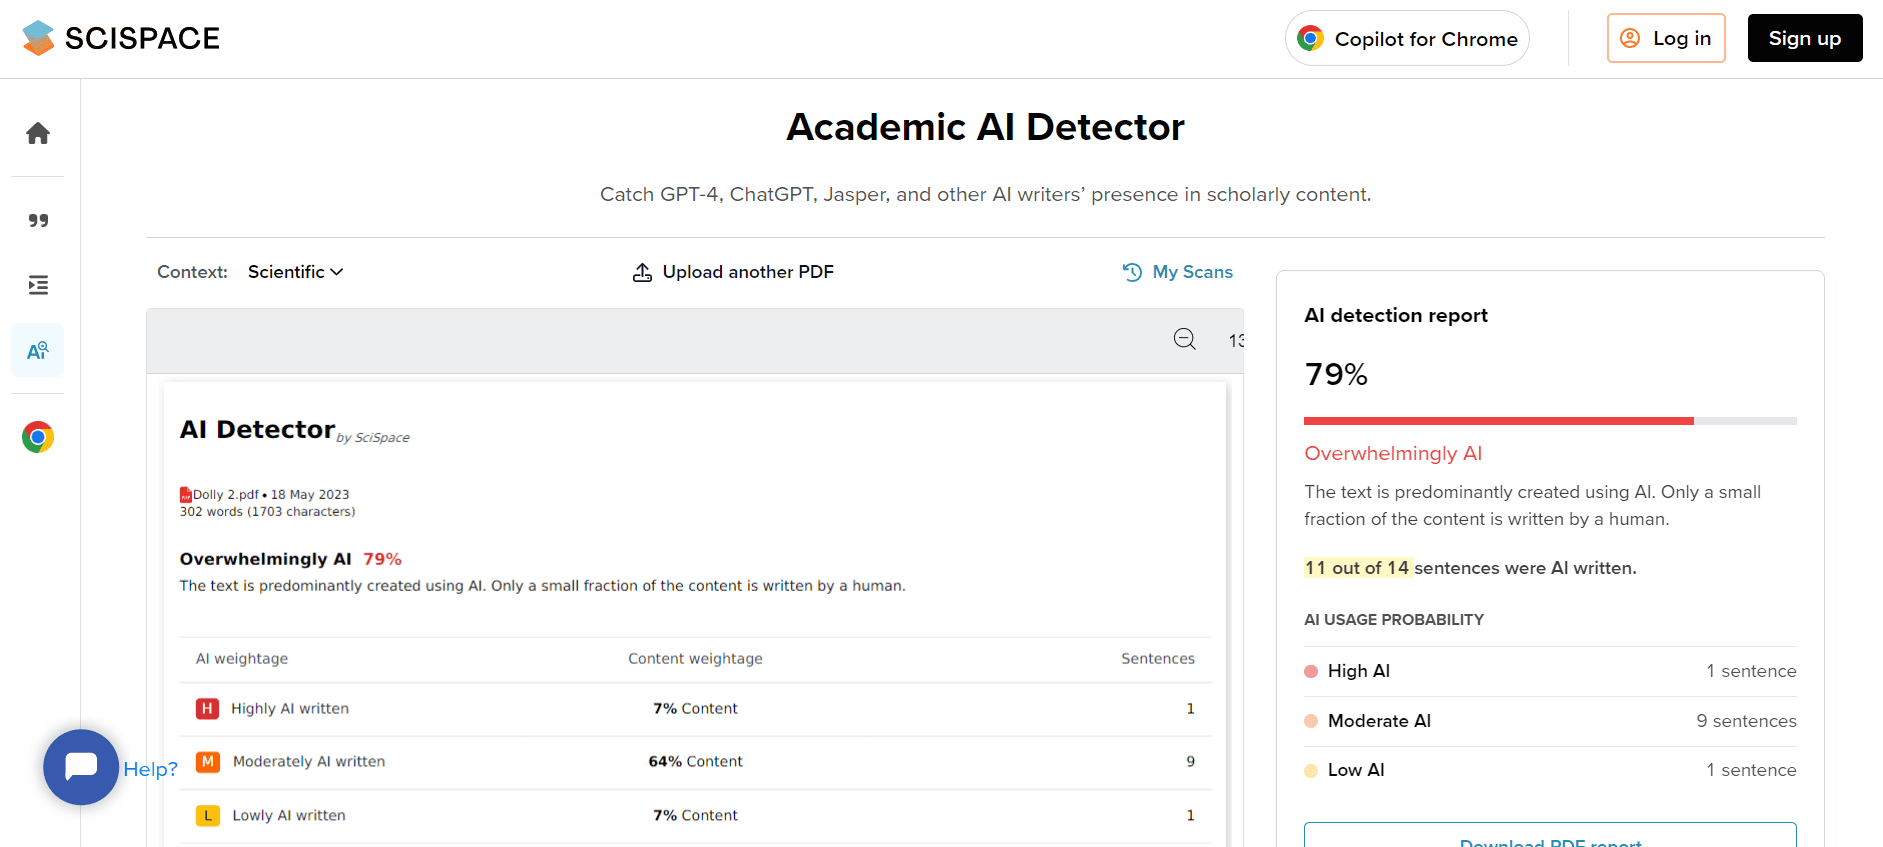Click the 'Sentences' column header
1883x847 pixels.
click(1158, 658)
